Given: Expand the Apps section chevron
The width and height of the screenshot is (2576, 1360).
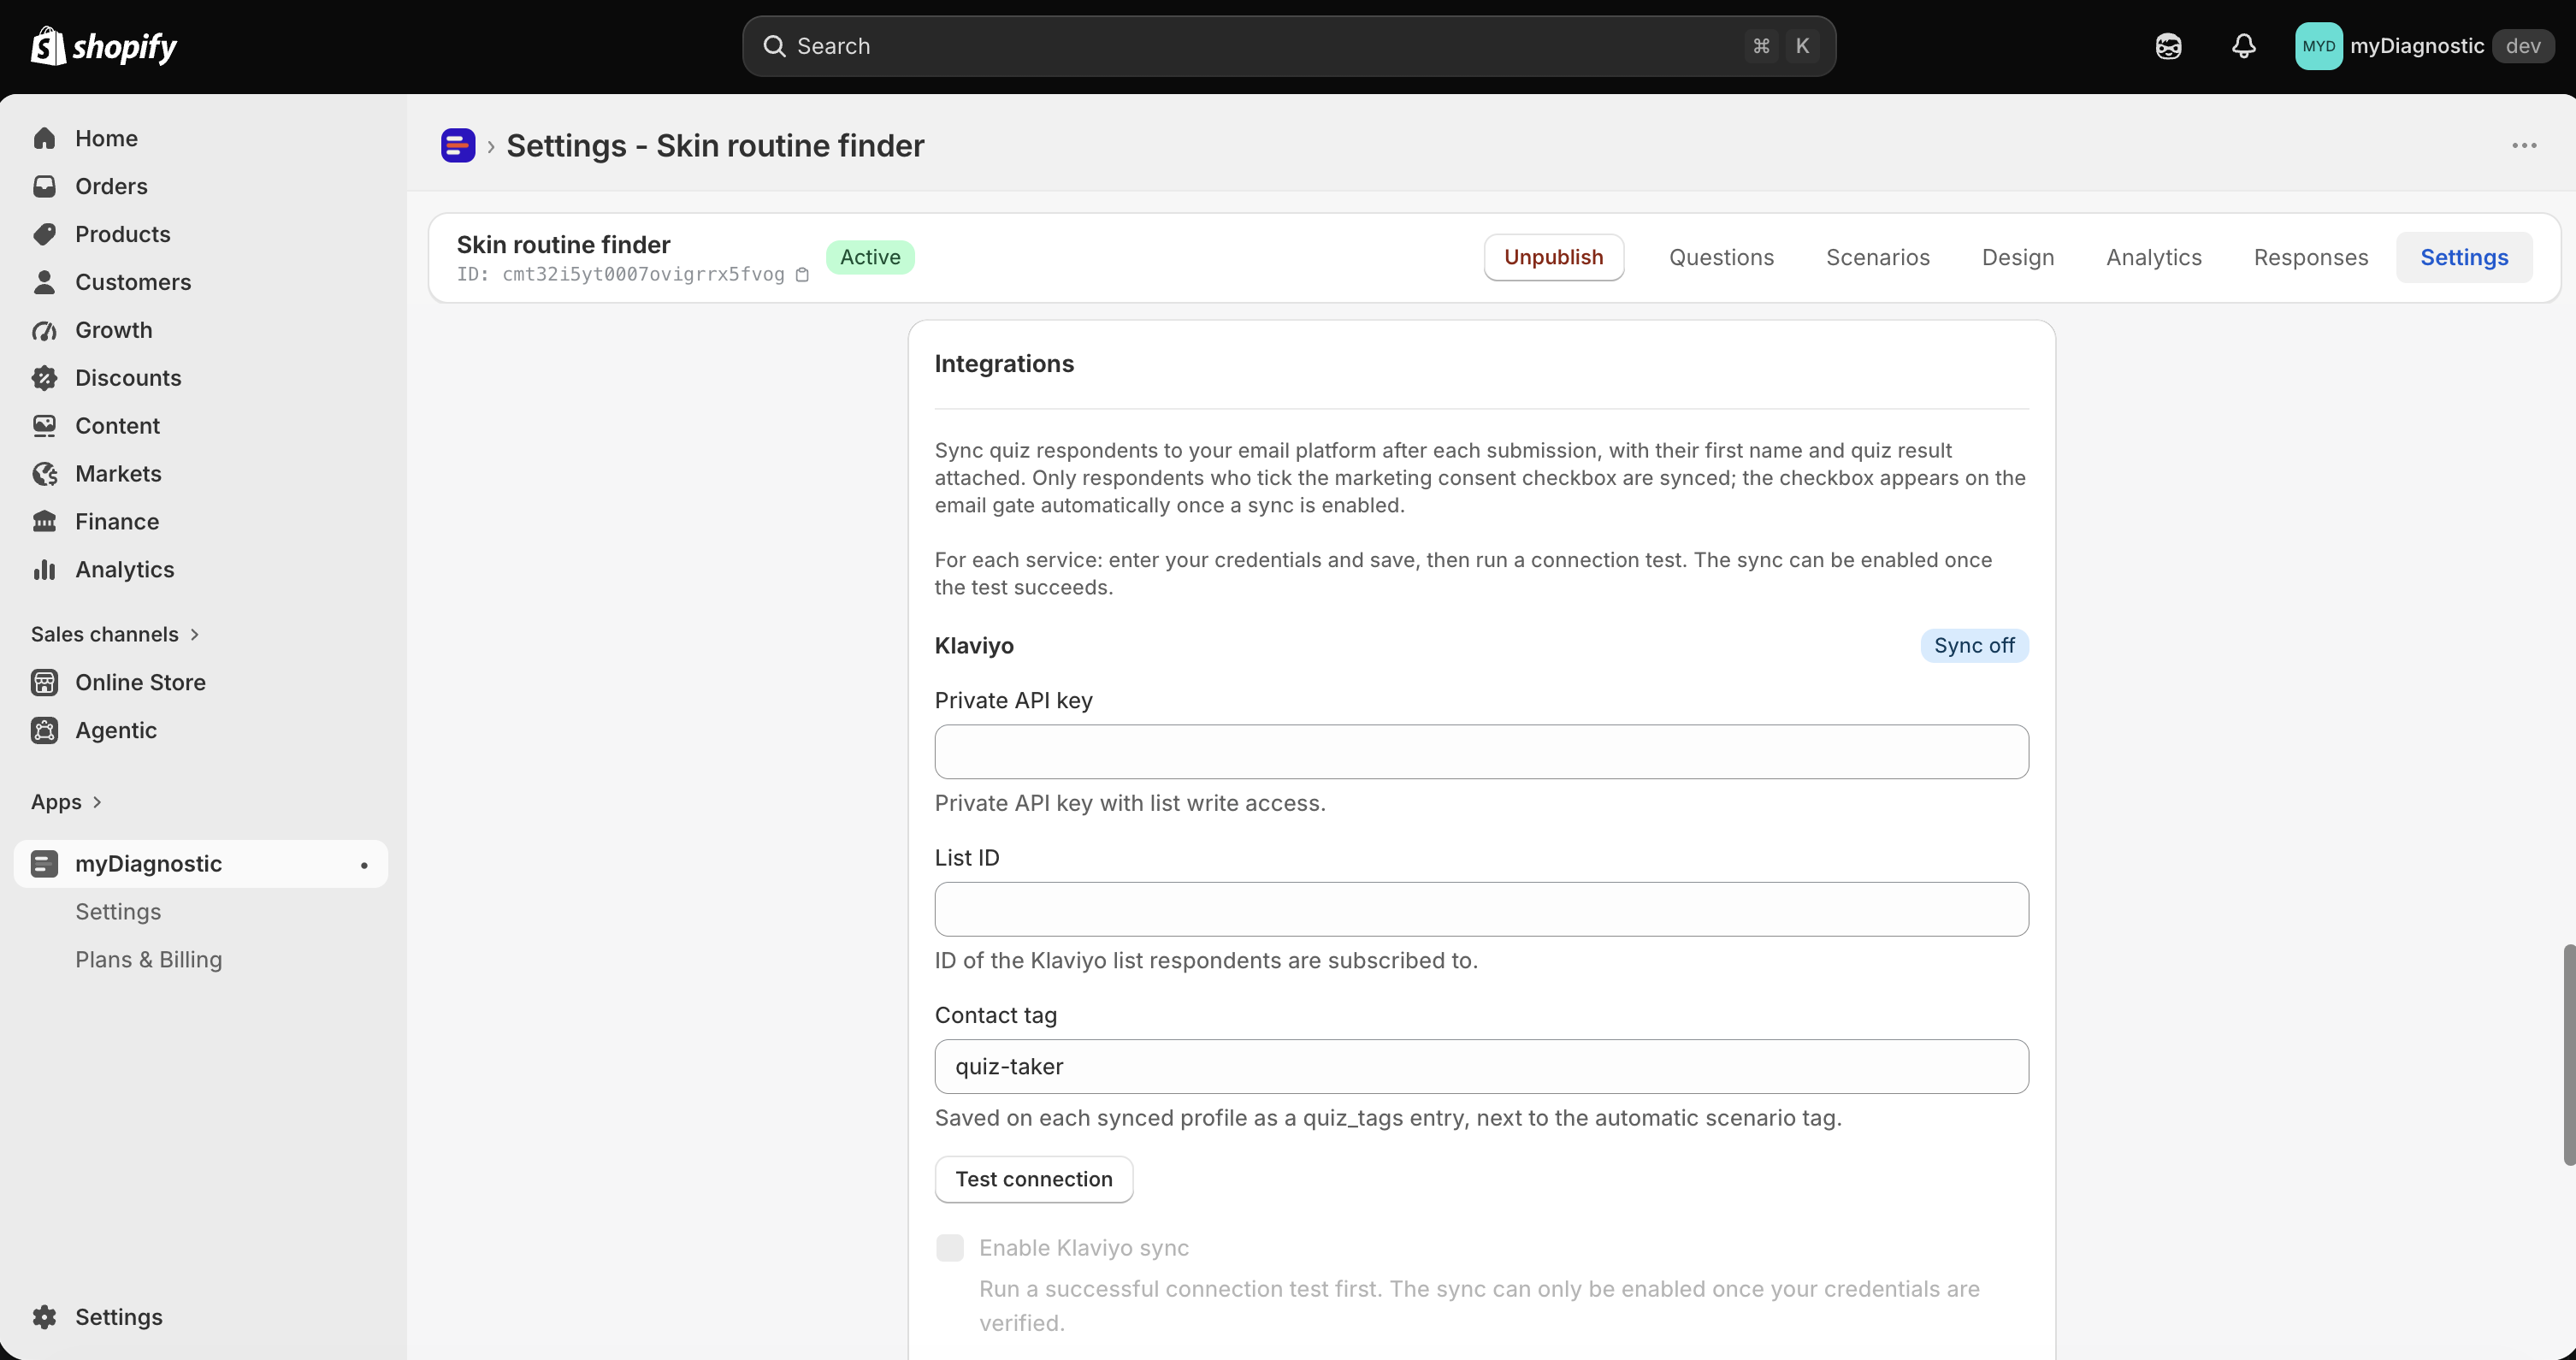Looking at the screenshot, I should 97,802.
